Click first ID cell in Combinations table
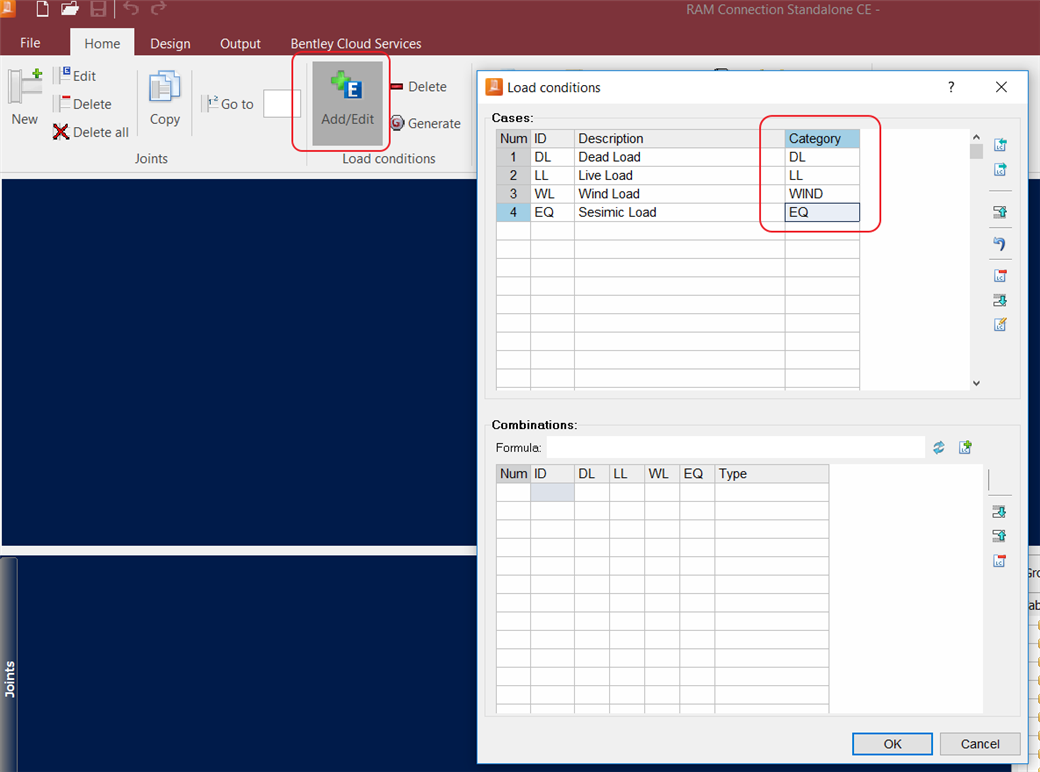Viewport: 1040px width, 772px height. 552,492
